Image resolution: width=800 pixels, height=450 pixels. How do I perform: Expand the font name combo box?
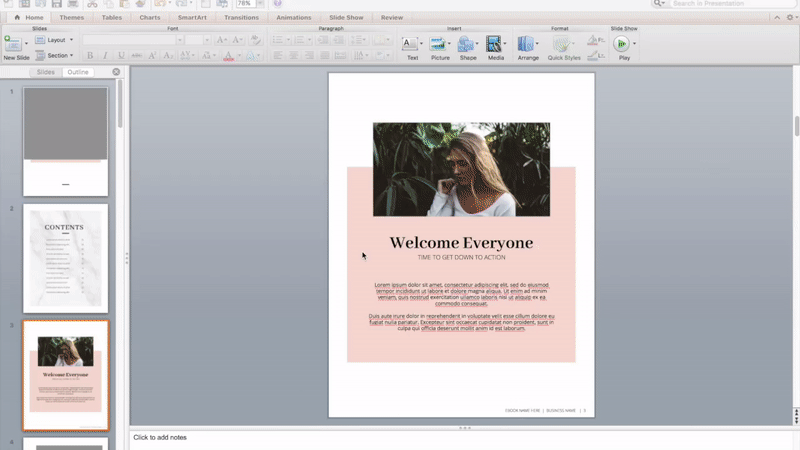[x=179, y=40]
